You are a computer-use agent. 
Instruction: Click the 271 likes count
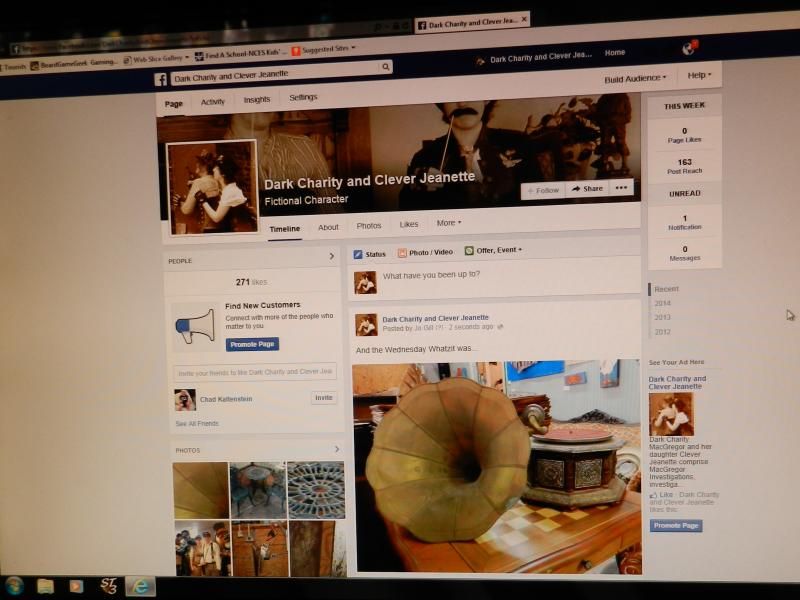point(251,282)
